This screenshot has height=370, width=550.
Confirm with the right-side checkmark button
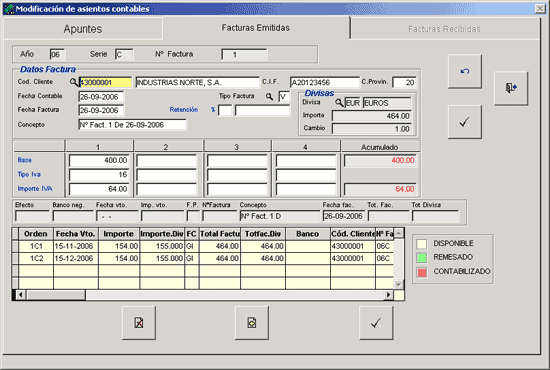[x=465, y=122]
